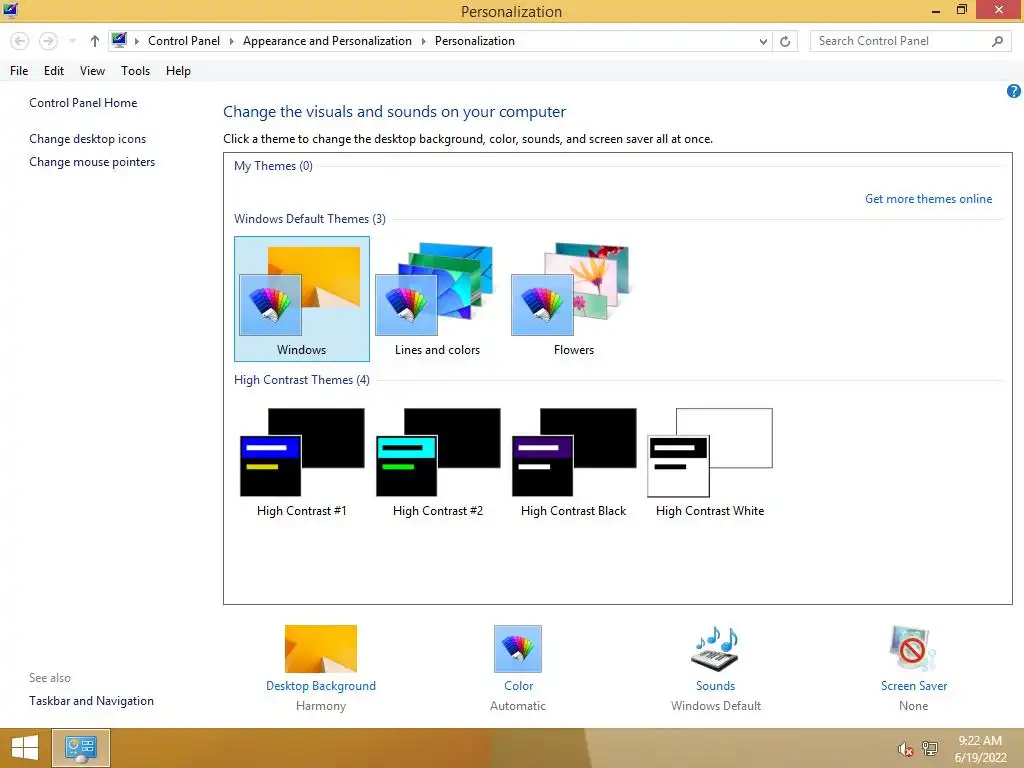
Task: Expand arrow after Control Panel breadcrumb
Action: (231, 41)
